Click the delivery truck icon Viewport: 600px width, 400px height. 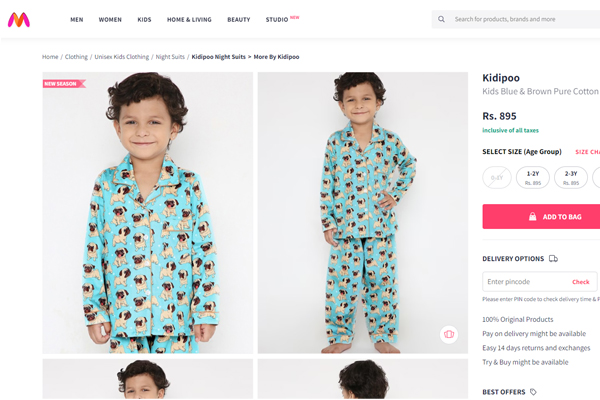(554, 259)
